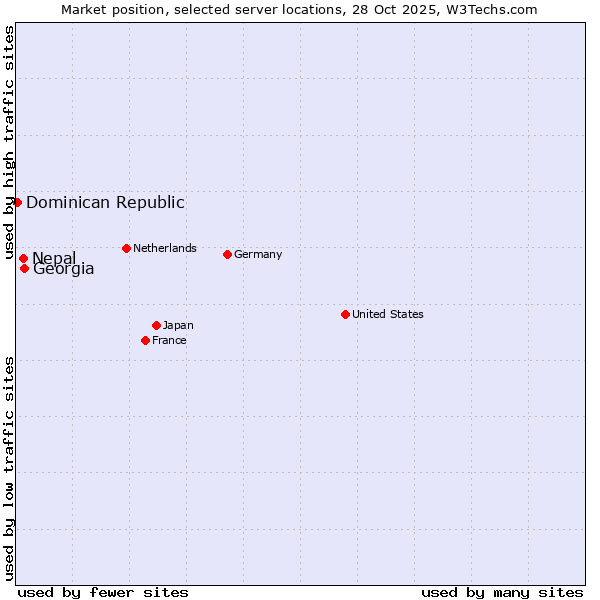
Task: Click the 'used by many sites' axis label
Action: (502, 592)
